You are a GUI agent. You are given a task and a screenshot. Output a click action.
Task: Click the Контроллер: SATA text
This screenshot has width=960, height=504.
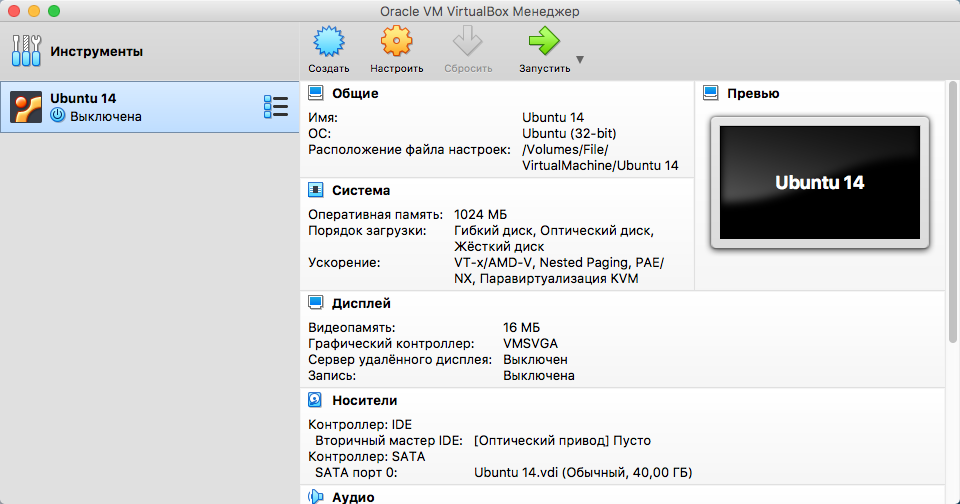[x=366, y=456]
